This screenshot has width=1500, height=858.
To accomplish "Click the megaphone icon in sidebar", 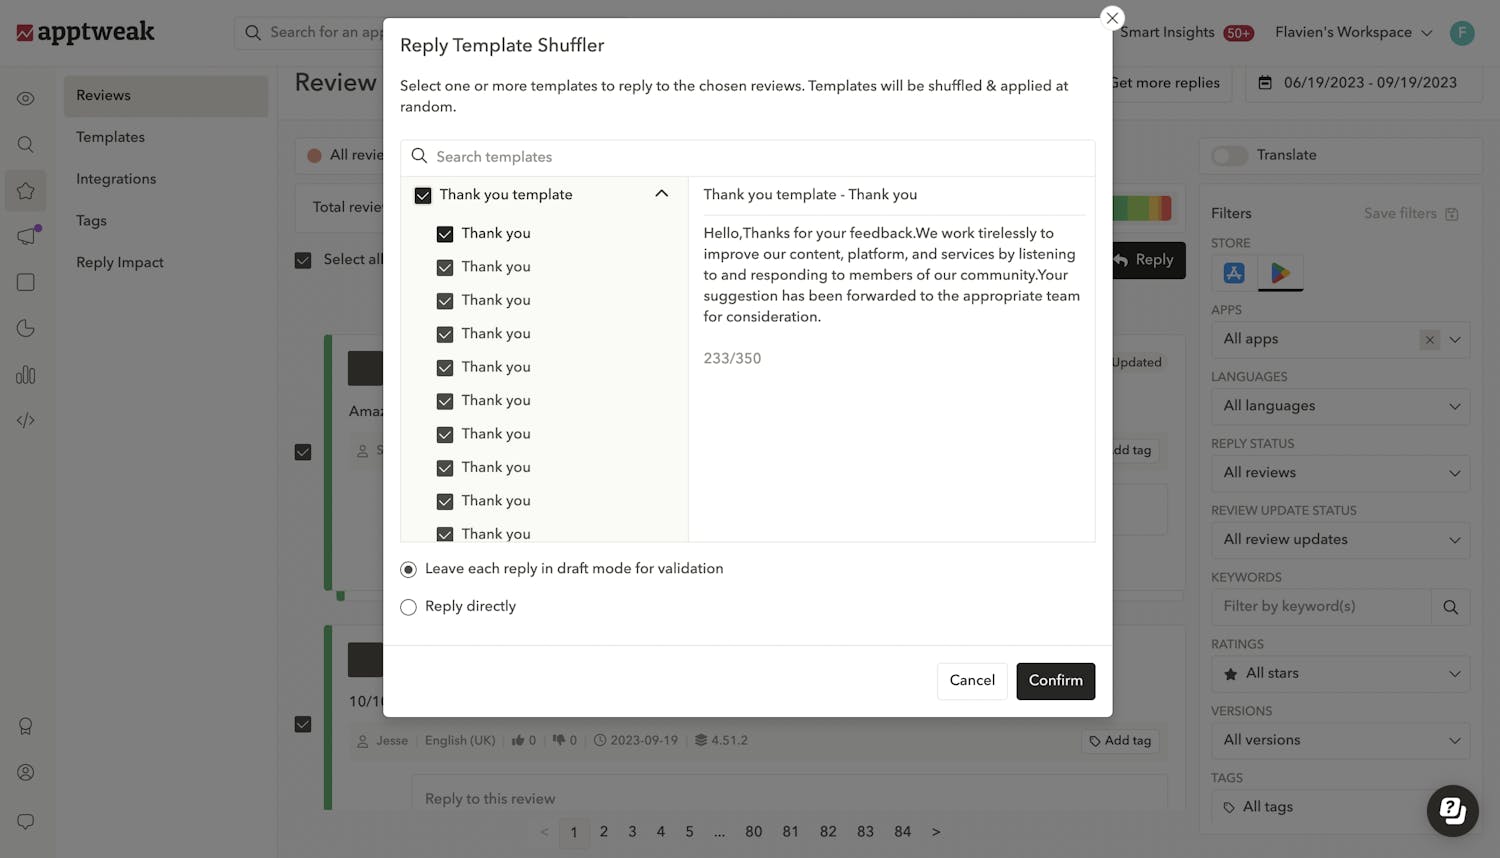I will (x=26, y=237).
